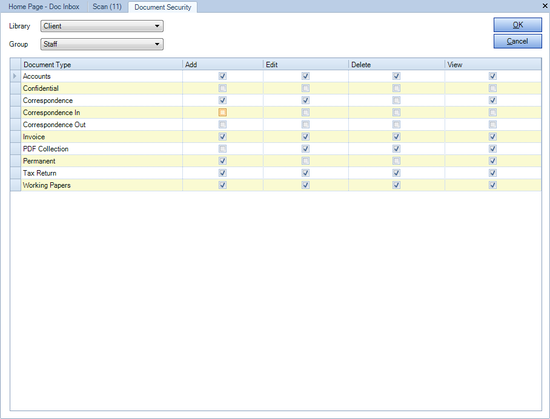Uncheck Edit permission for Accounts
The height and width of the screenshot is (419, 550).
[x=306, y=76]
